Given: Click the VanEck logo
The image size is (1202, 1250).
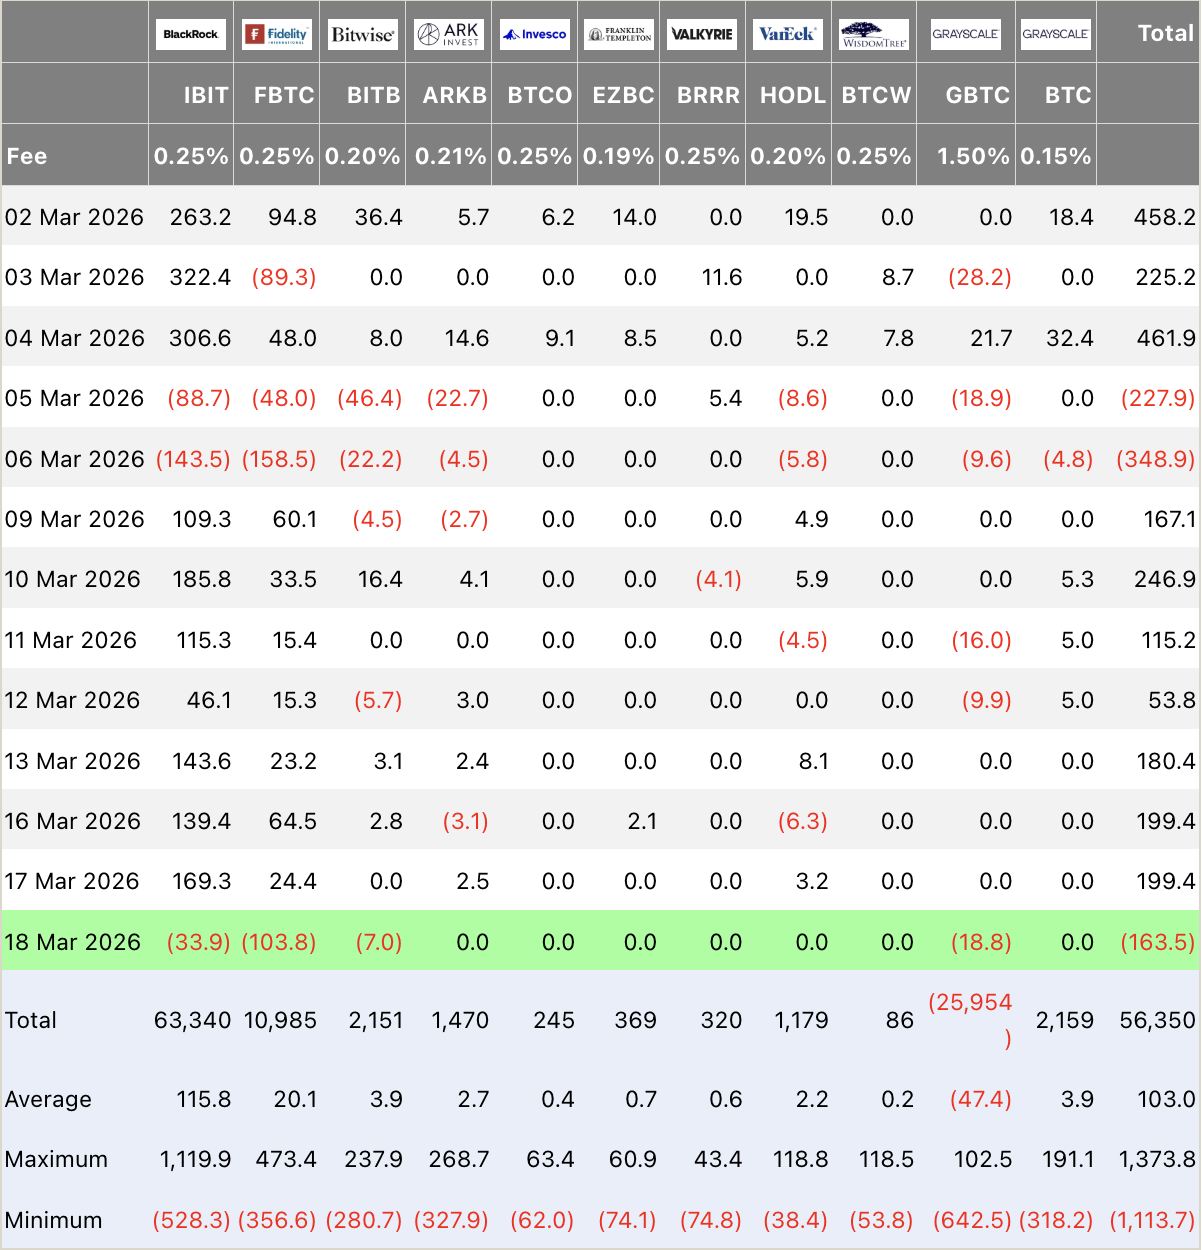Looking at the screenshot, I should [787, 34].
